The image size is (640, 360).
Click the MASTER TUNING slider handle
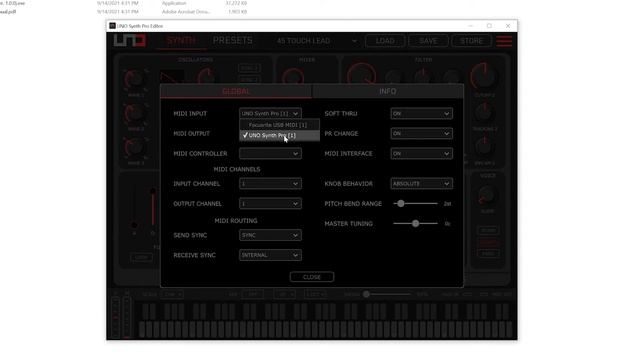pos(415,223)
